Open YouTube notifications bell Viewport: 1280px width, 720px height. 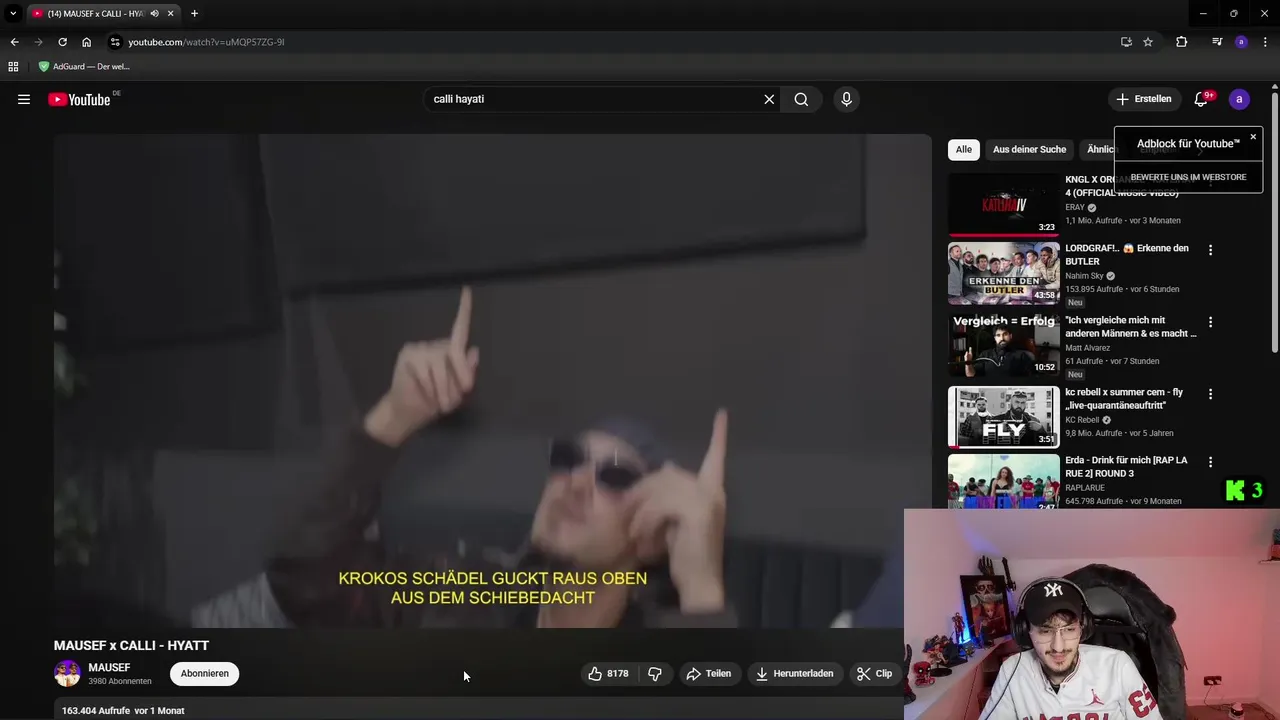coord(1201,99)
